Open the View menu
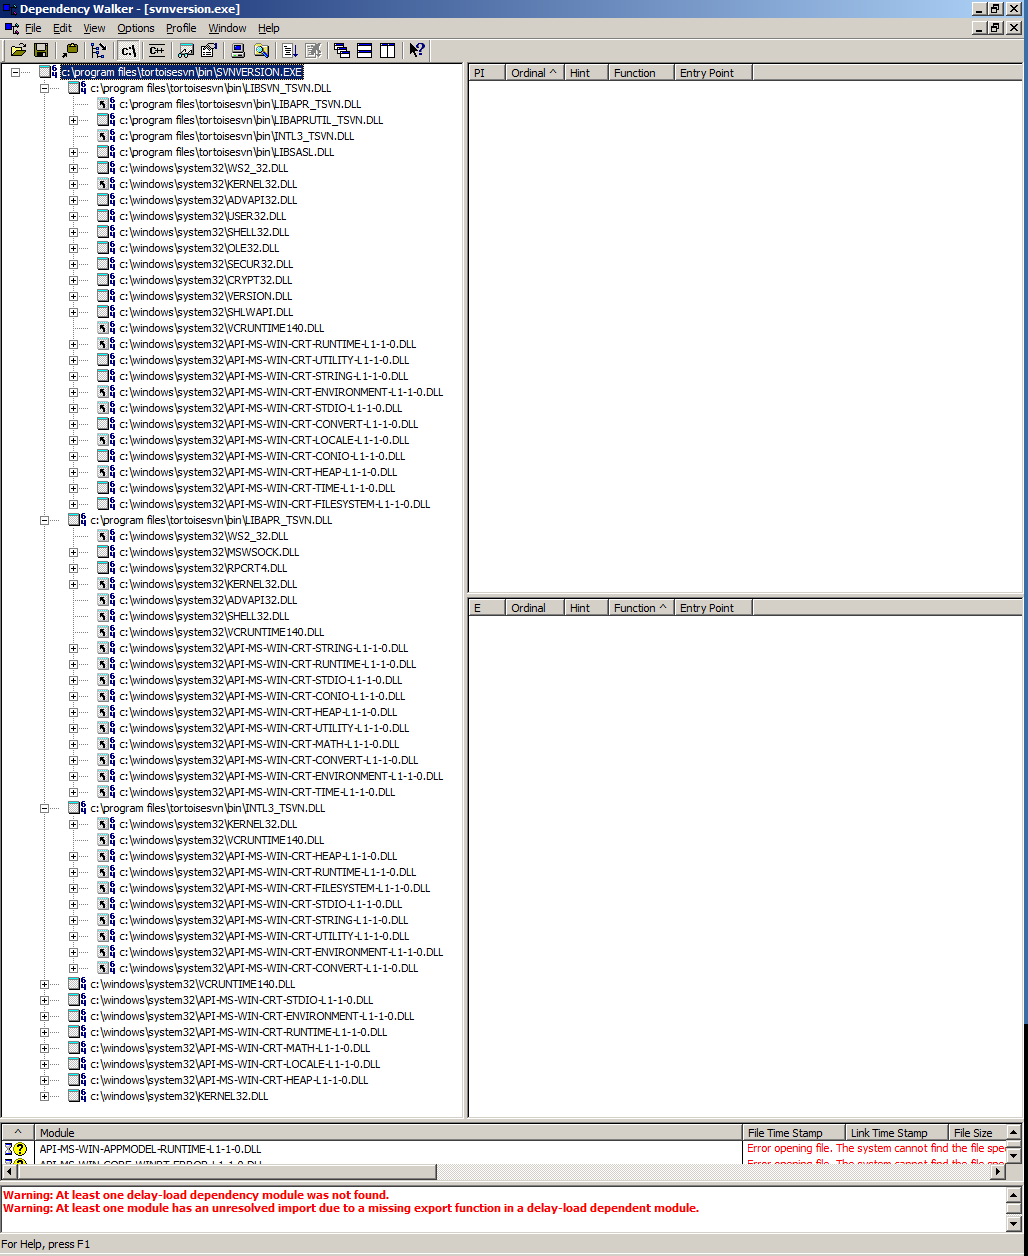The width and height of the screenshot is (1028, 1256). (x=94, y=28)
